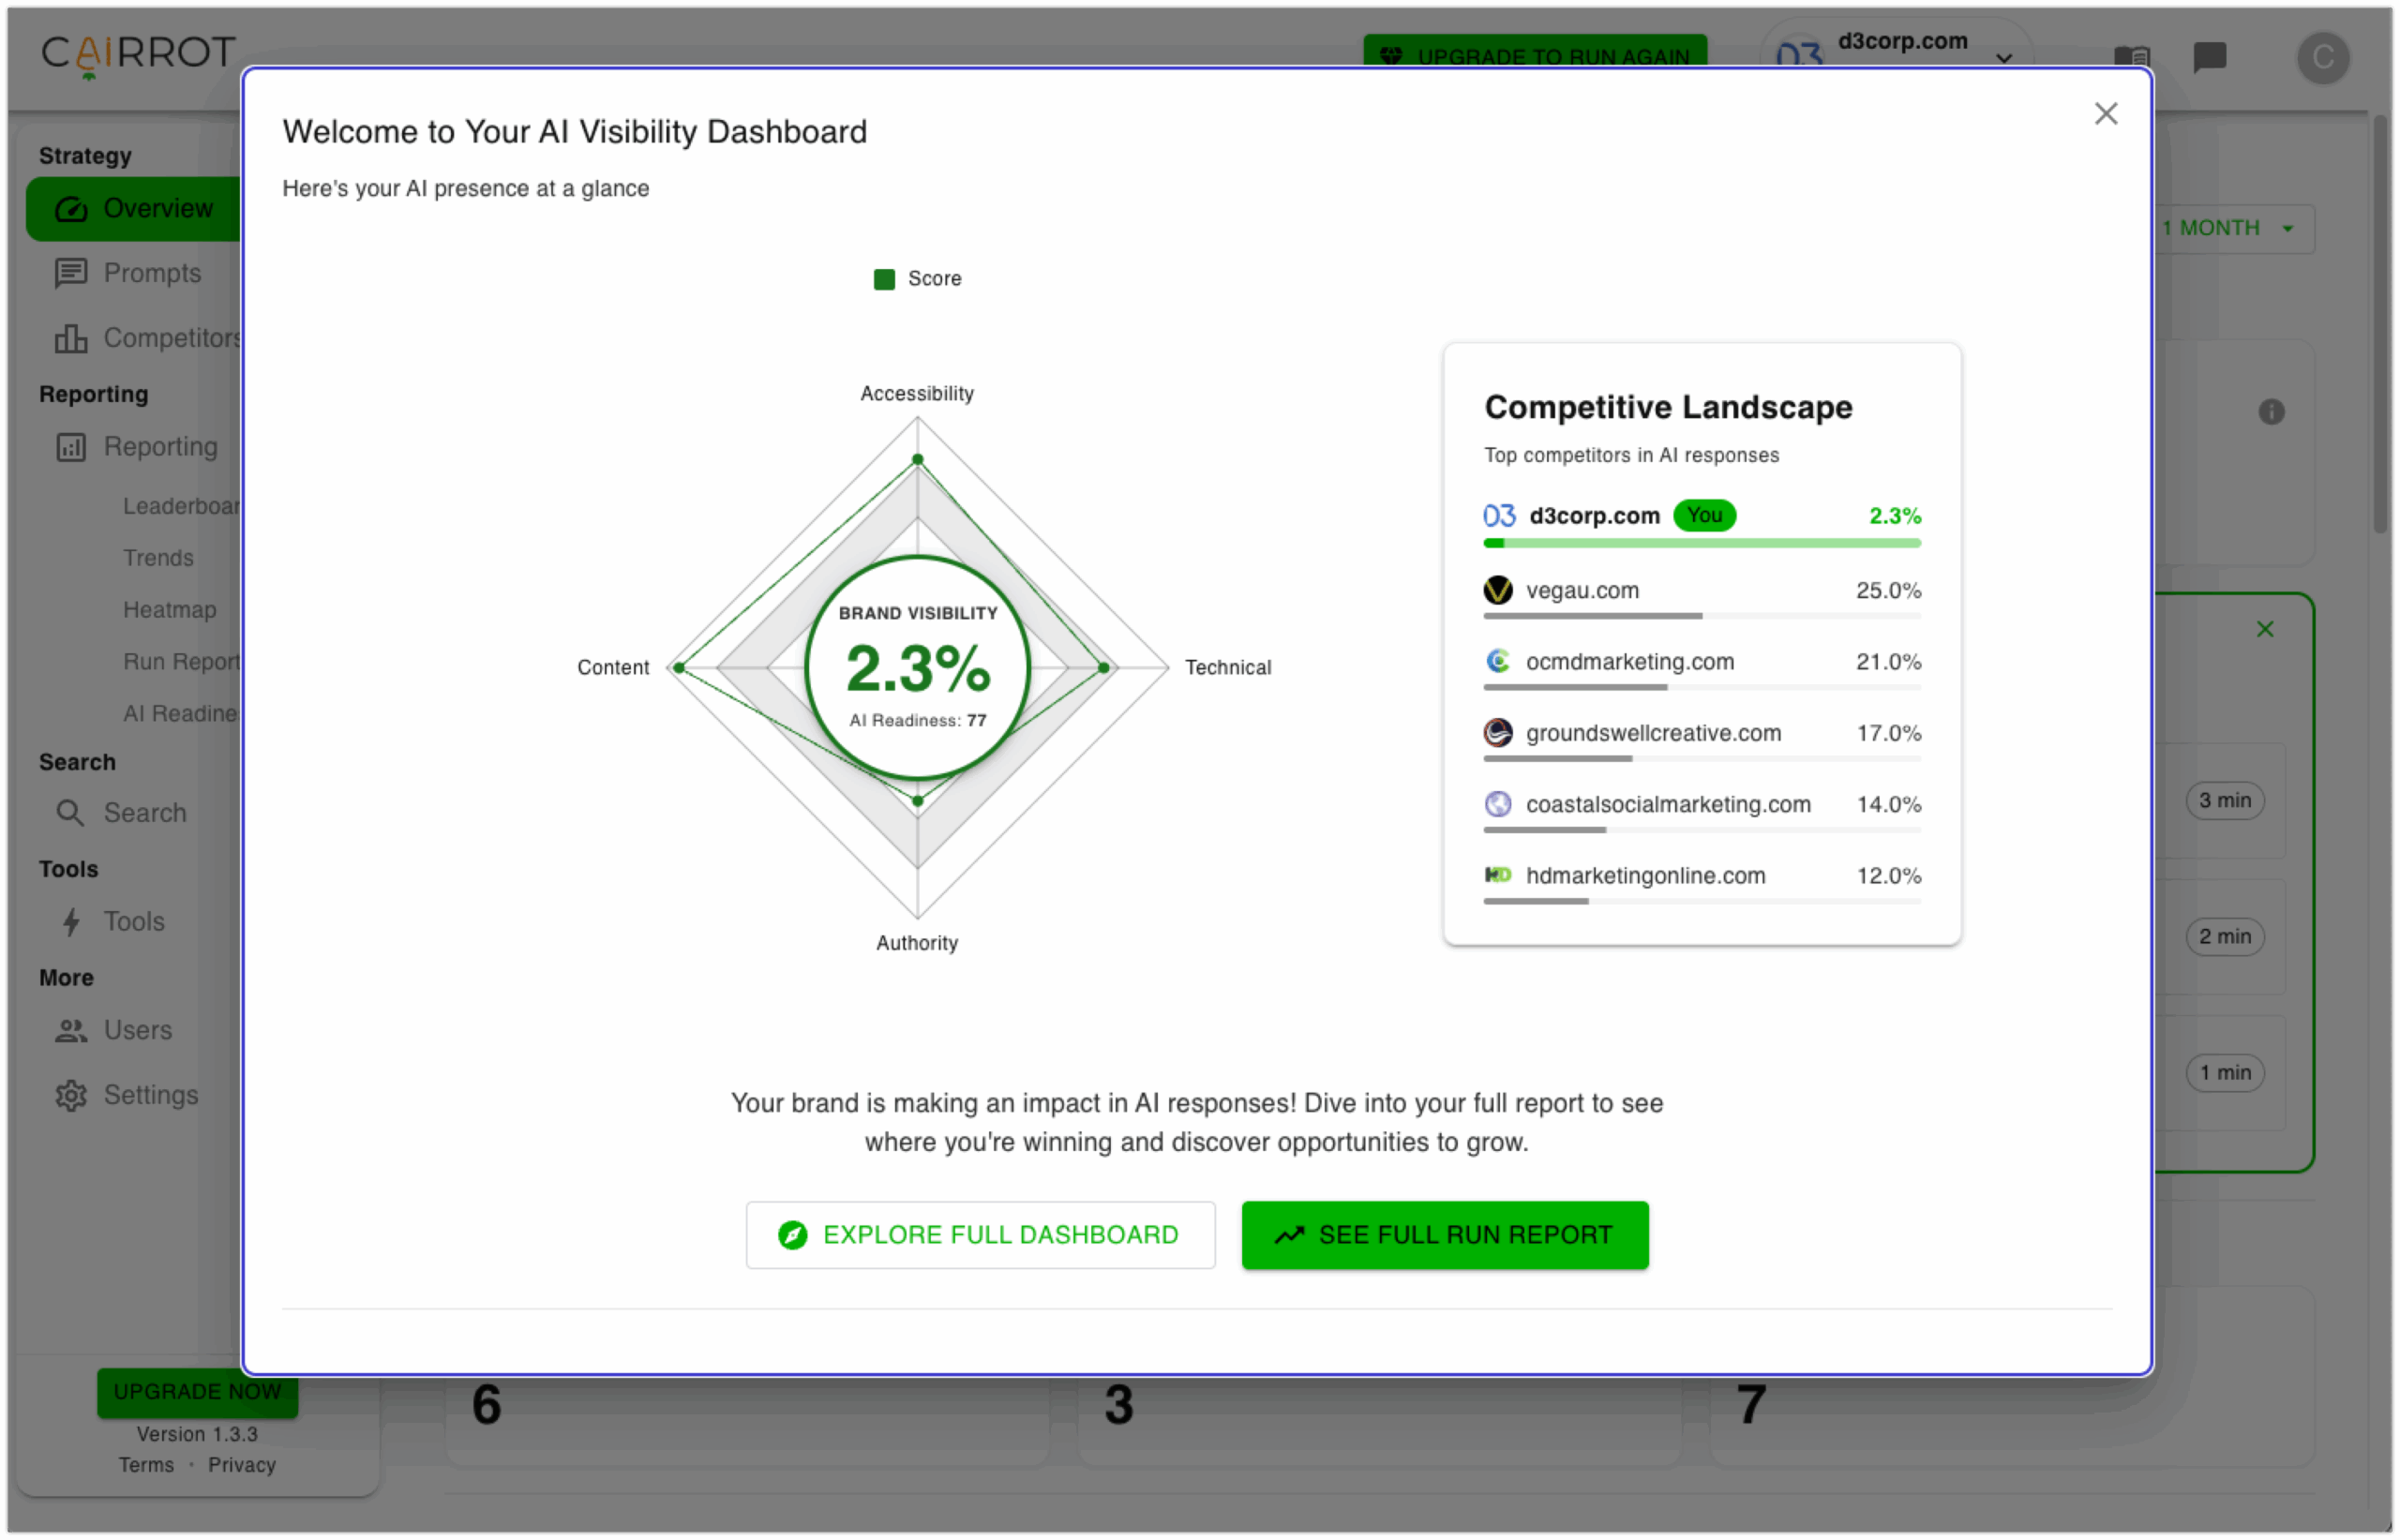Dismiss the green notification with its X
This screenshot has width=2400, height=1540.
click(2266, 629)
